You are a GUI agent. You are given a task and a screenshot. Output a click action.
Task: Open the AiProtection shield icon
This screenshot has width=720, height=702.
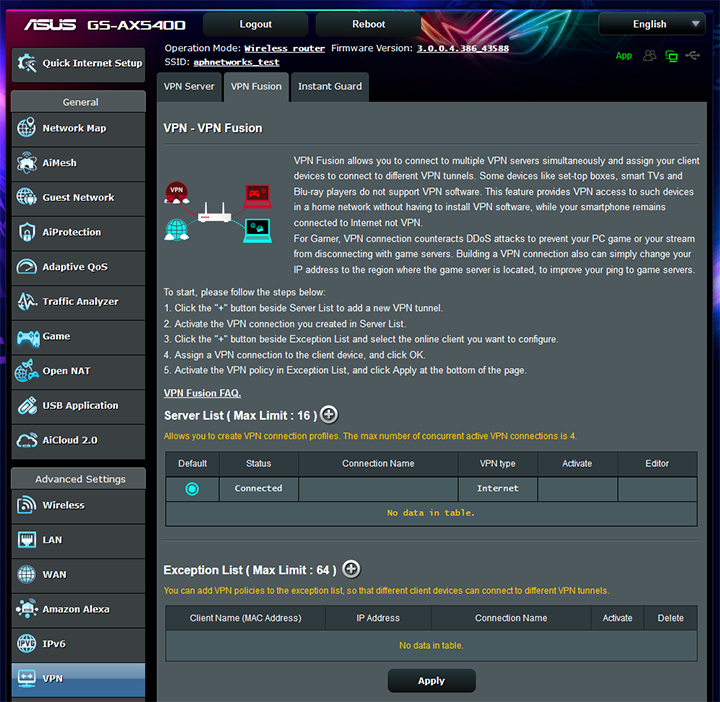pyautogui.click(x=27, y=232)
